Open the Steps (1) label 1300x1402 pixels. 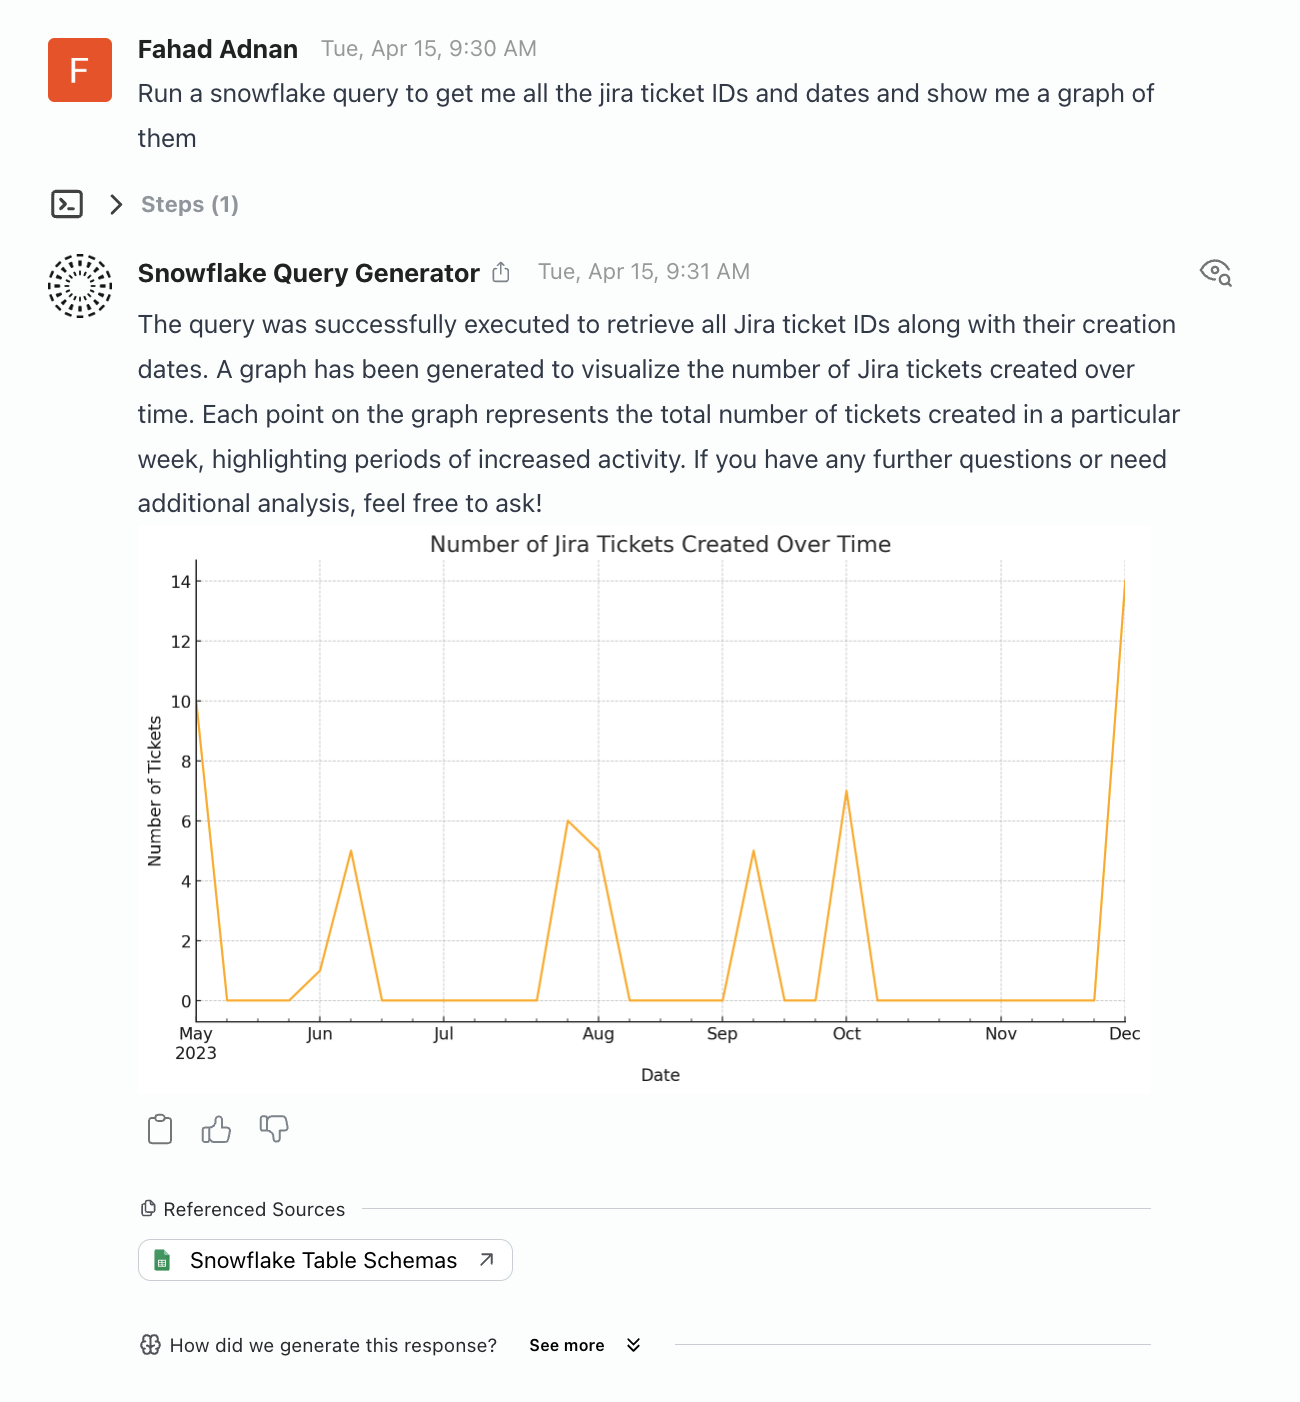pos(190,204)
